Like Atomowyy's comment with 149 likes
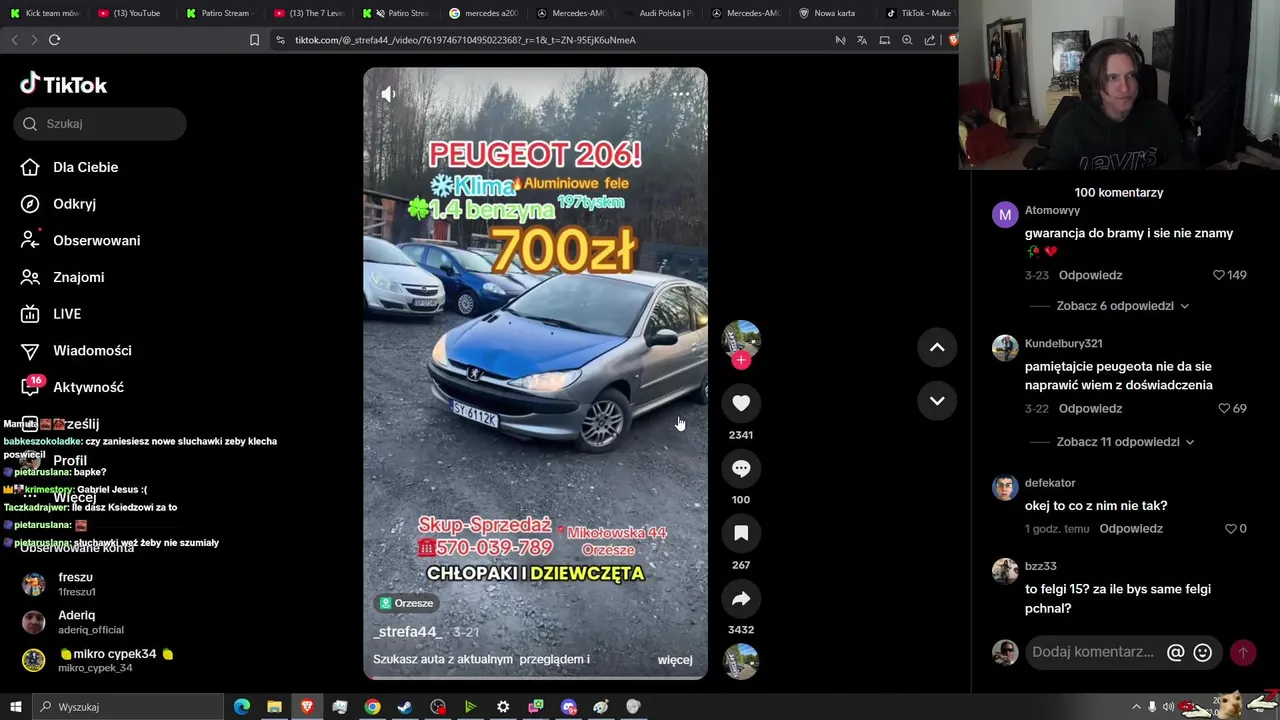 pyautogui.click(x=1219, y=275)
